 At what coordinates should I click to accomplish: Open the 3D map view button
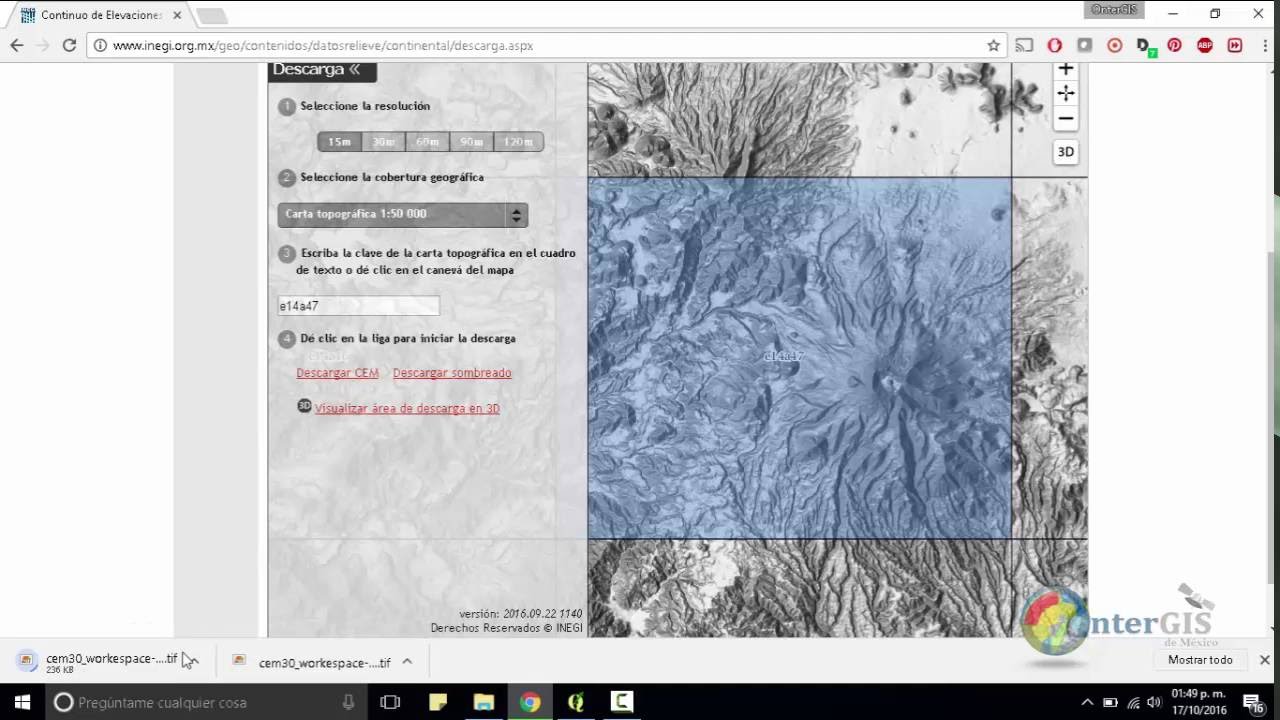tap(1066, 152)
